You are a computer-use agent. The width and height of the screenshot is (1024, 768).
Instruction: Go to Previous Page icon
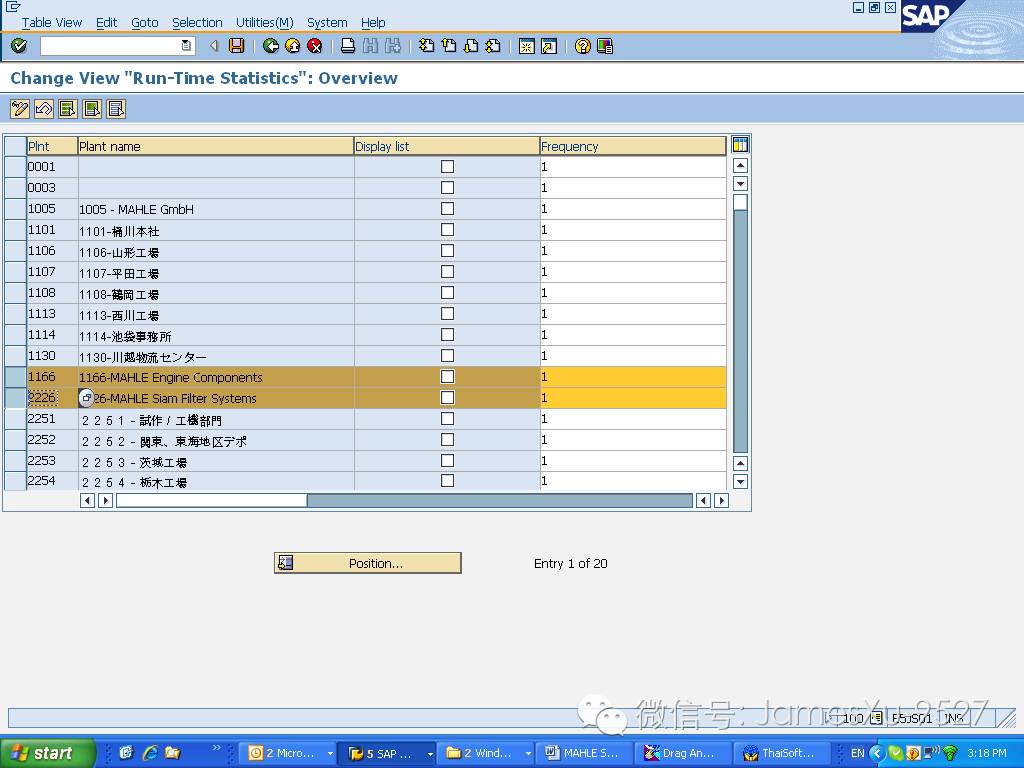click(x=449, y=46)
